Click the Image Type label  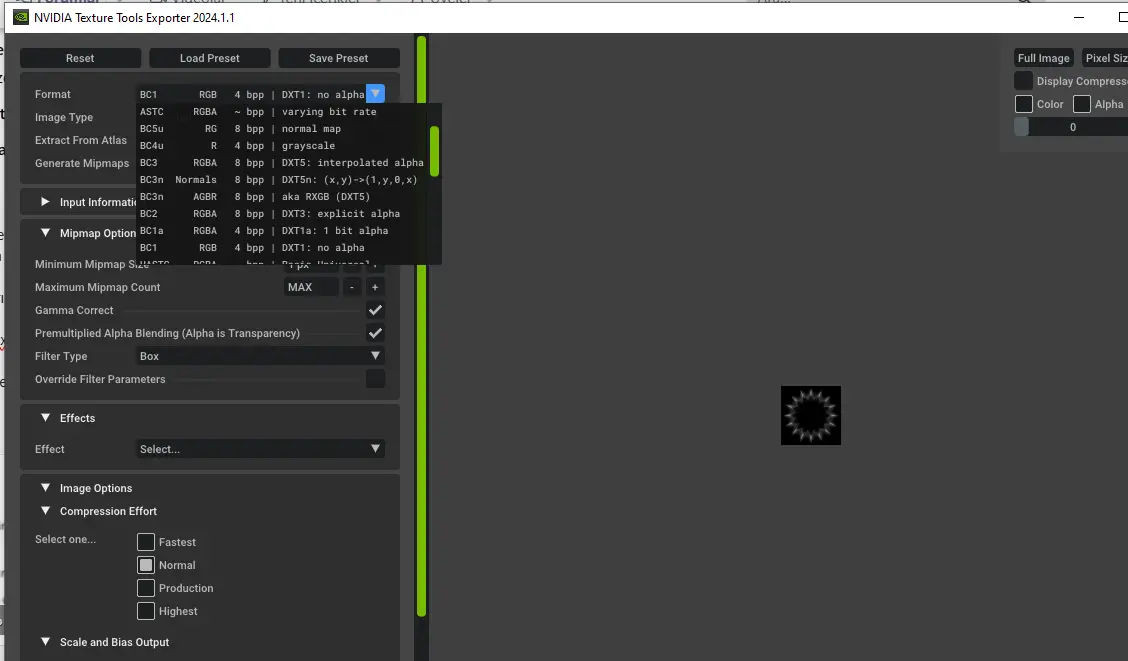[x=64, y=117]
